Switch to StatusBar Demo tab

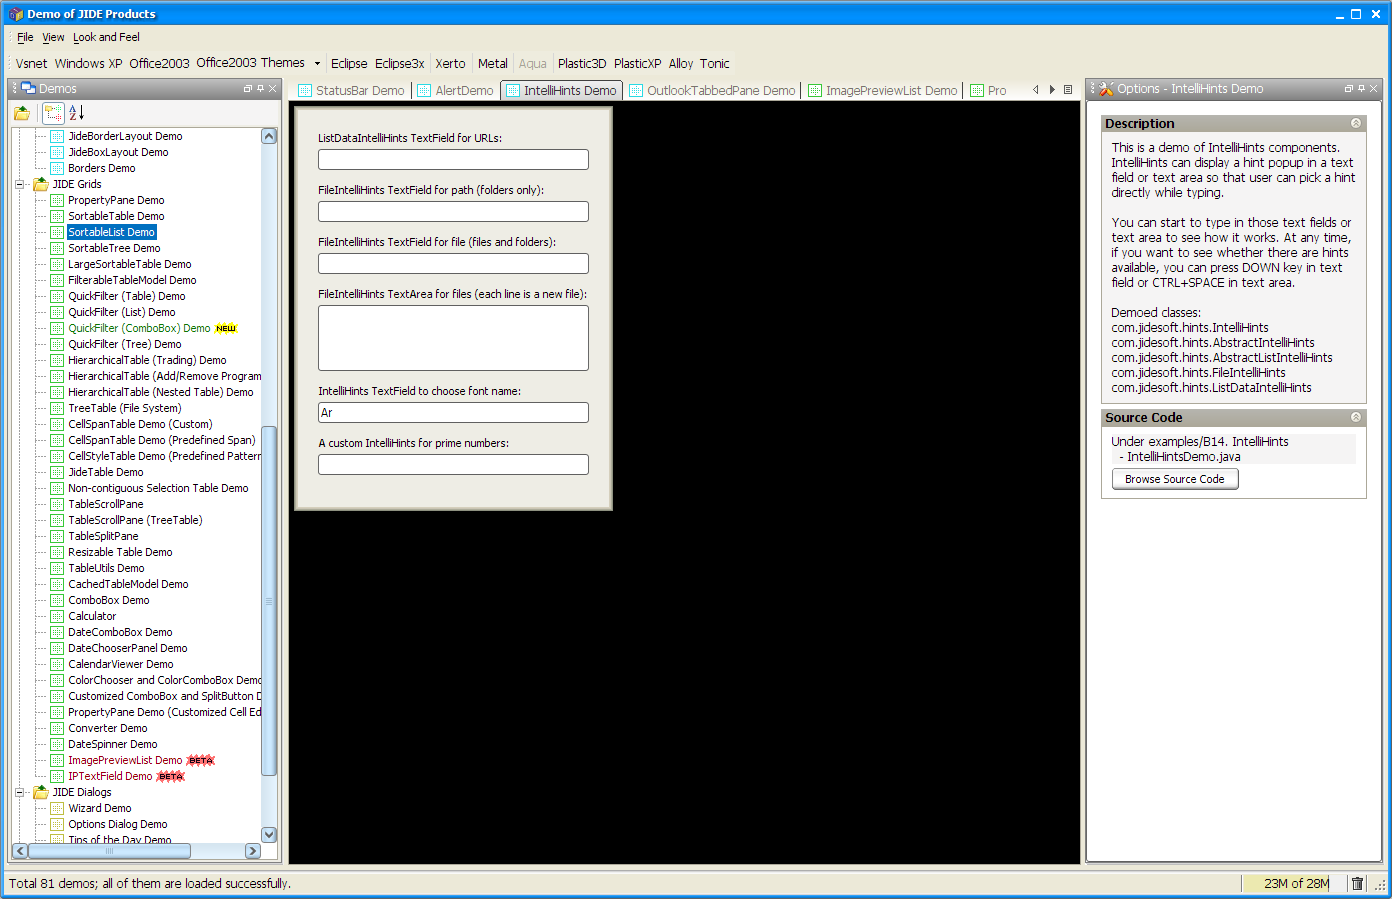(x=351, y=90)
